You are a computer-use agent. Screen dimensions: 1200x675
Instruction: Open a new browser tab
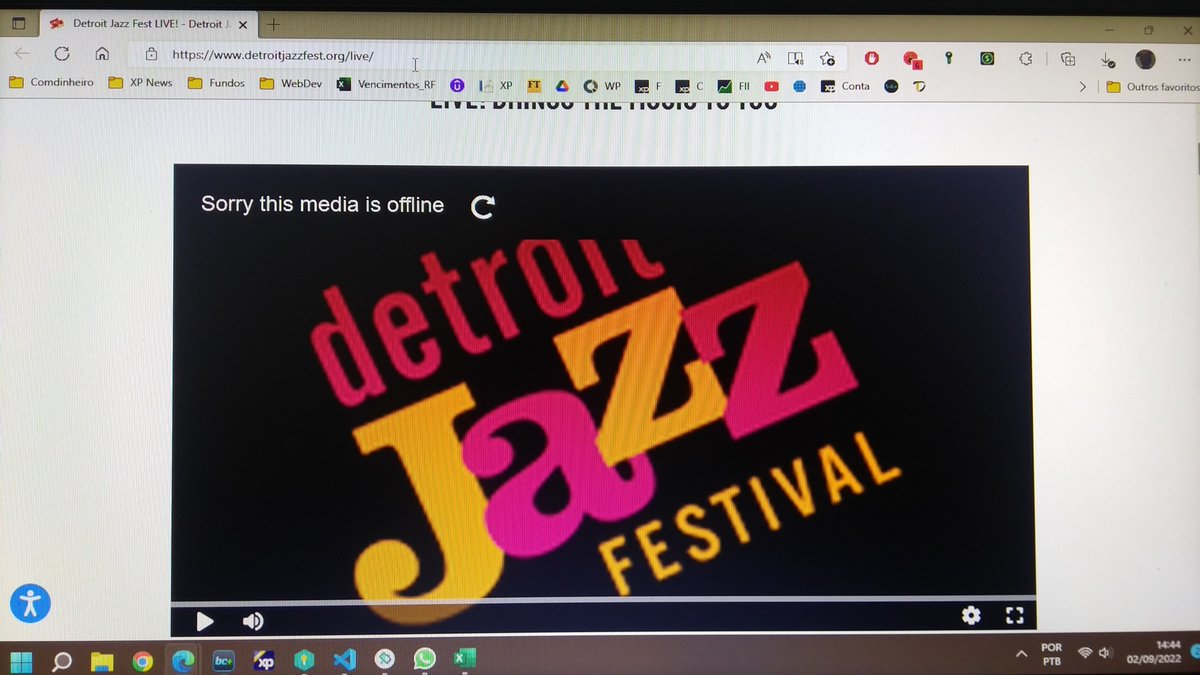click(x=275, y=24)
